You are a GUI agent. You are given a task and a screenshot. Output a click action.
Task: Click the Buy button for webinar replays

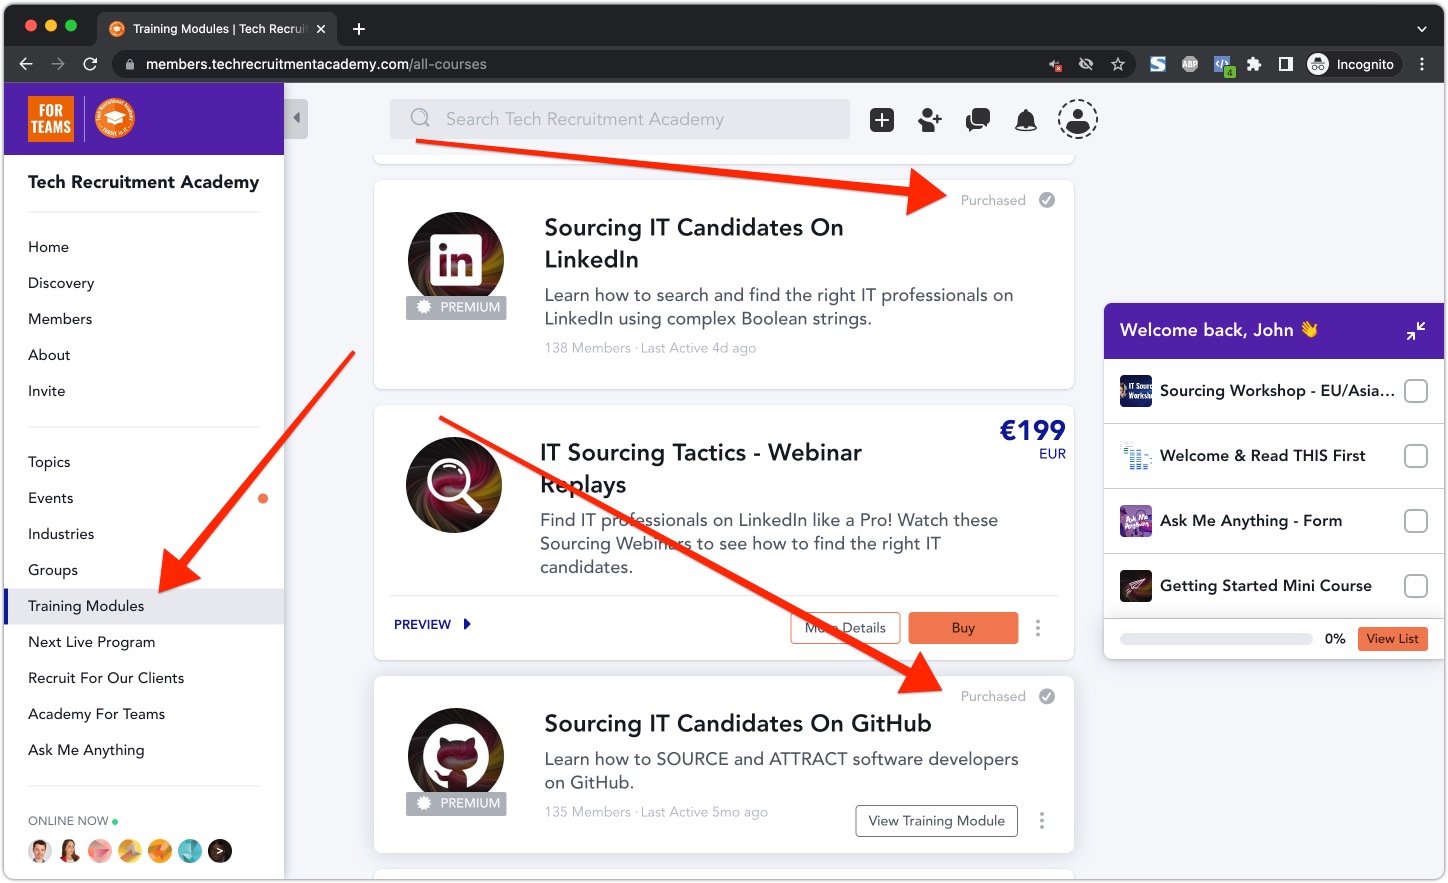tap(963, 628)
